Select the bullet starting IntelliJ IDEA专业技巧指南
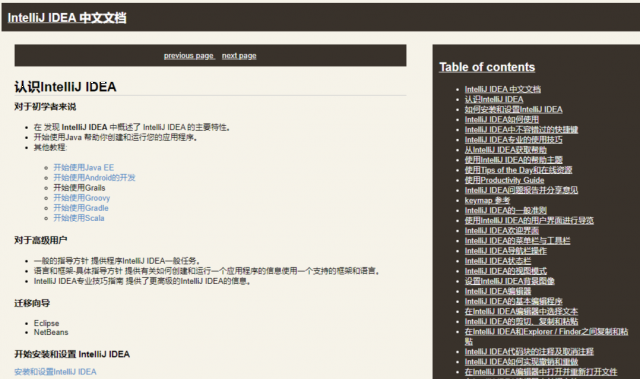640x379 pixels. [x=142, y=281]
